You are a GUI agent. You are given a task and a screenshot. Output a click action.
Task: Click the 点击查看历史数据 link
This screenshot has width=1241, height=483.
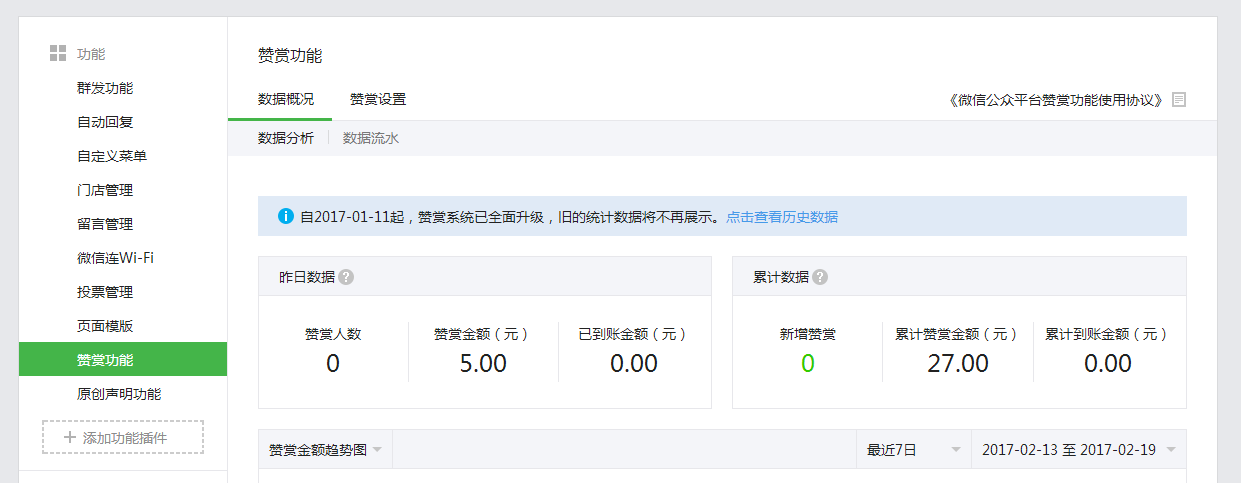(782, 216)
